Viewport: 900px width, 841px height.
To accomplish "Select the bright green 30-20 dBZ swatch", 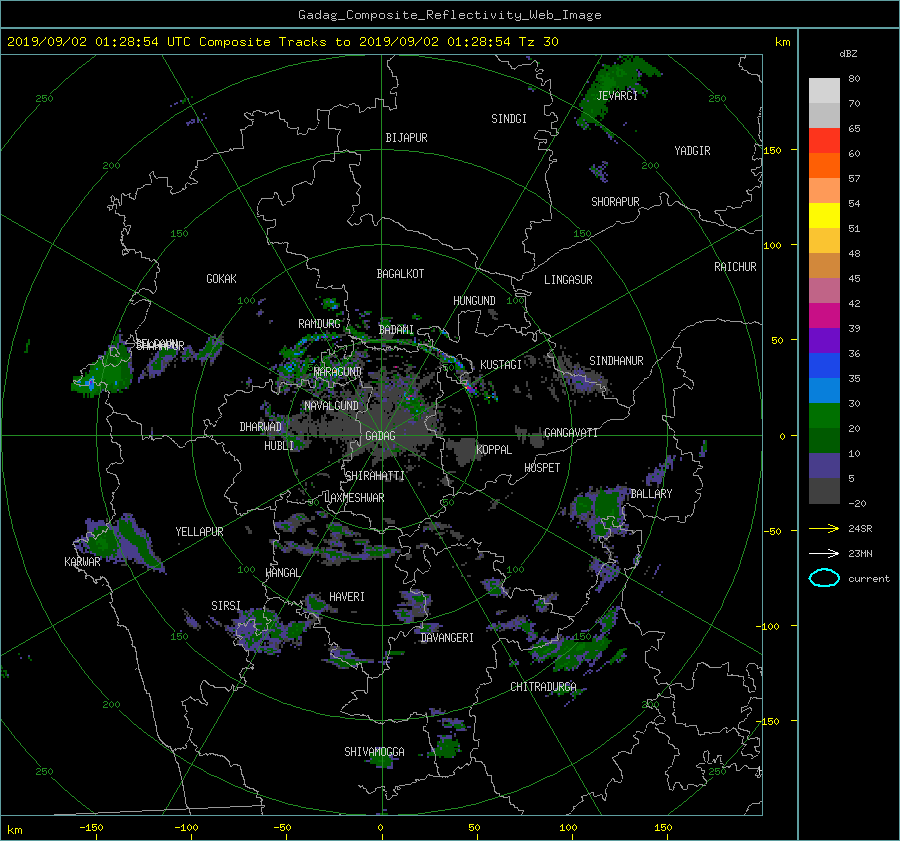I will point(824,416).
